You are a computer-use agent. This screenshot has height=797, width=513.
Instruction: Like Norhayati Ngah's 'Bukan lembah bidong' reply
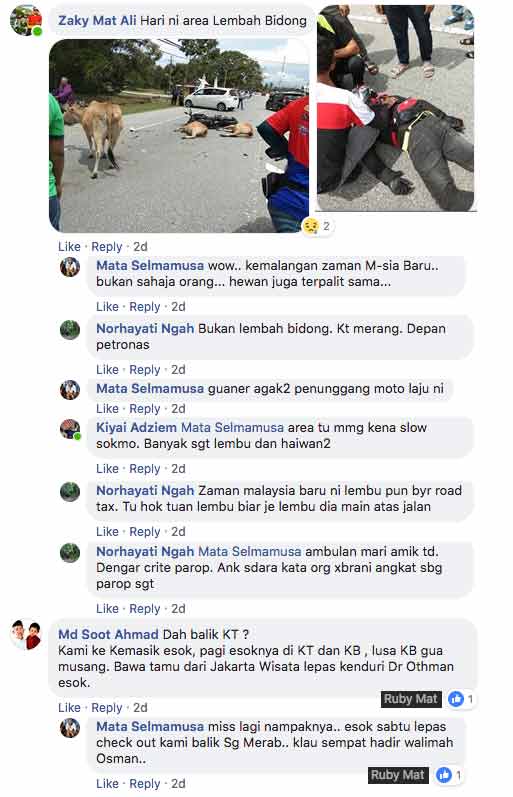tap(107, 370)
